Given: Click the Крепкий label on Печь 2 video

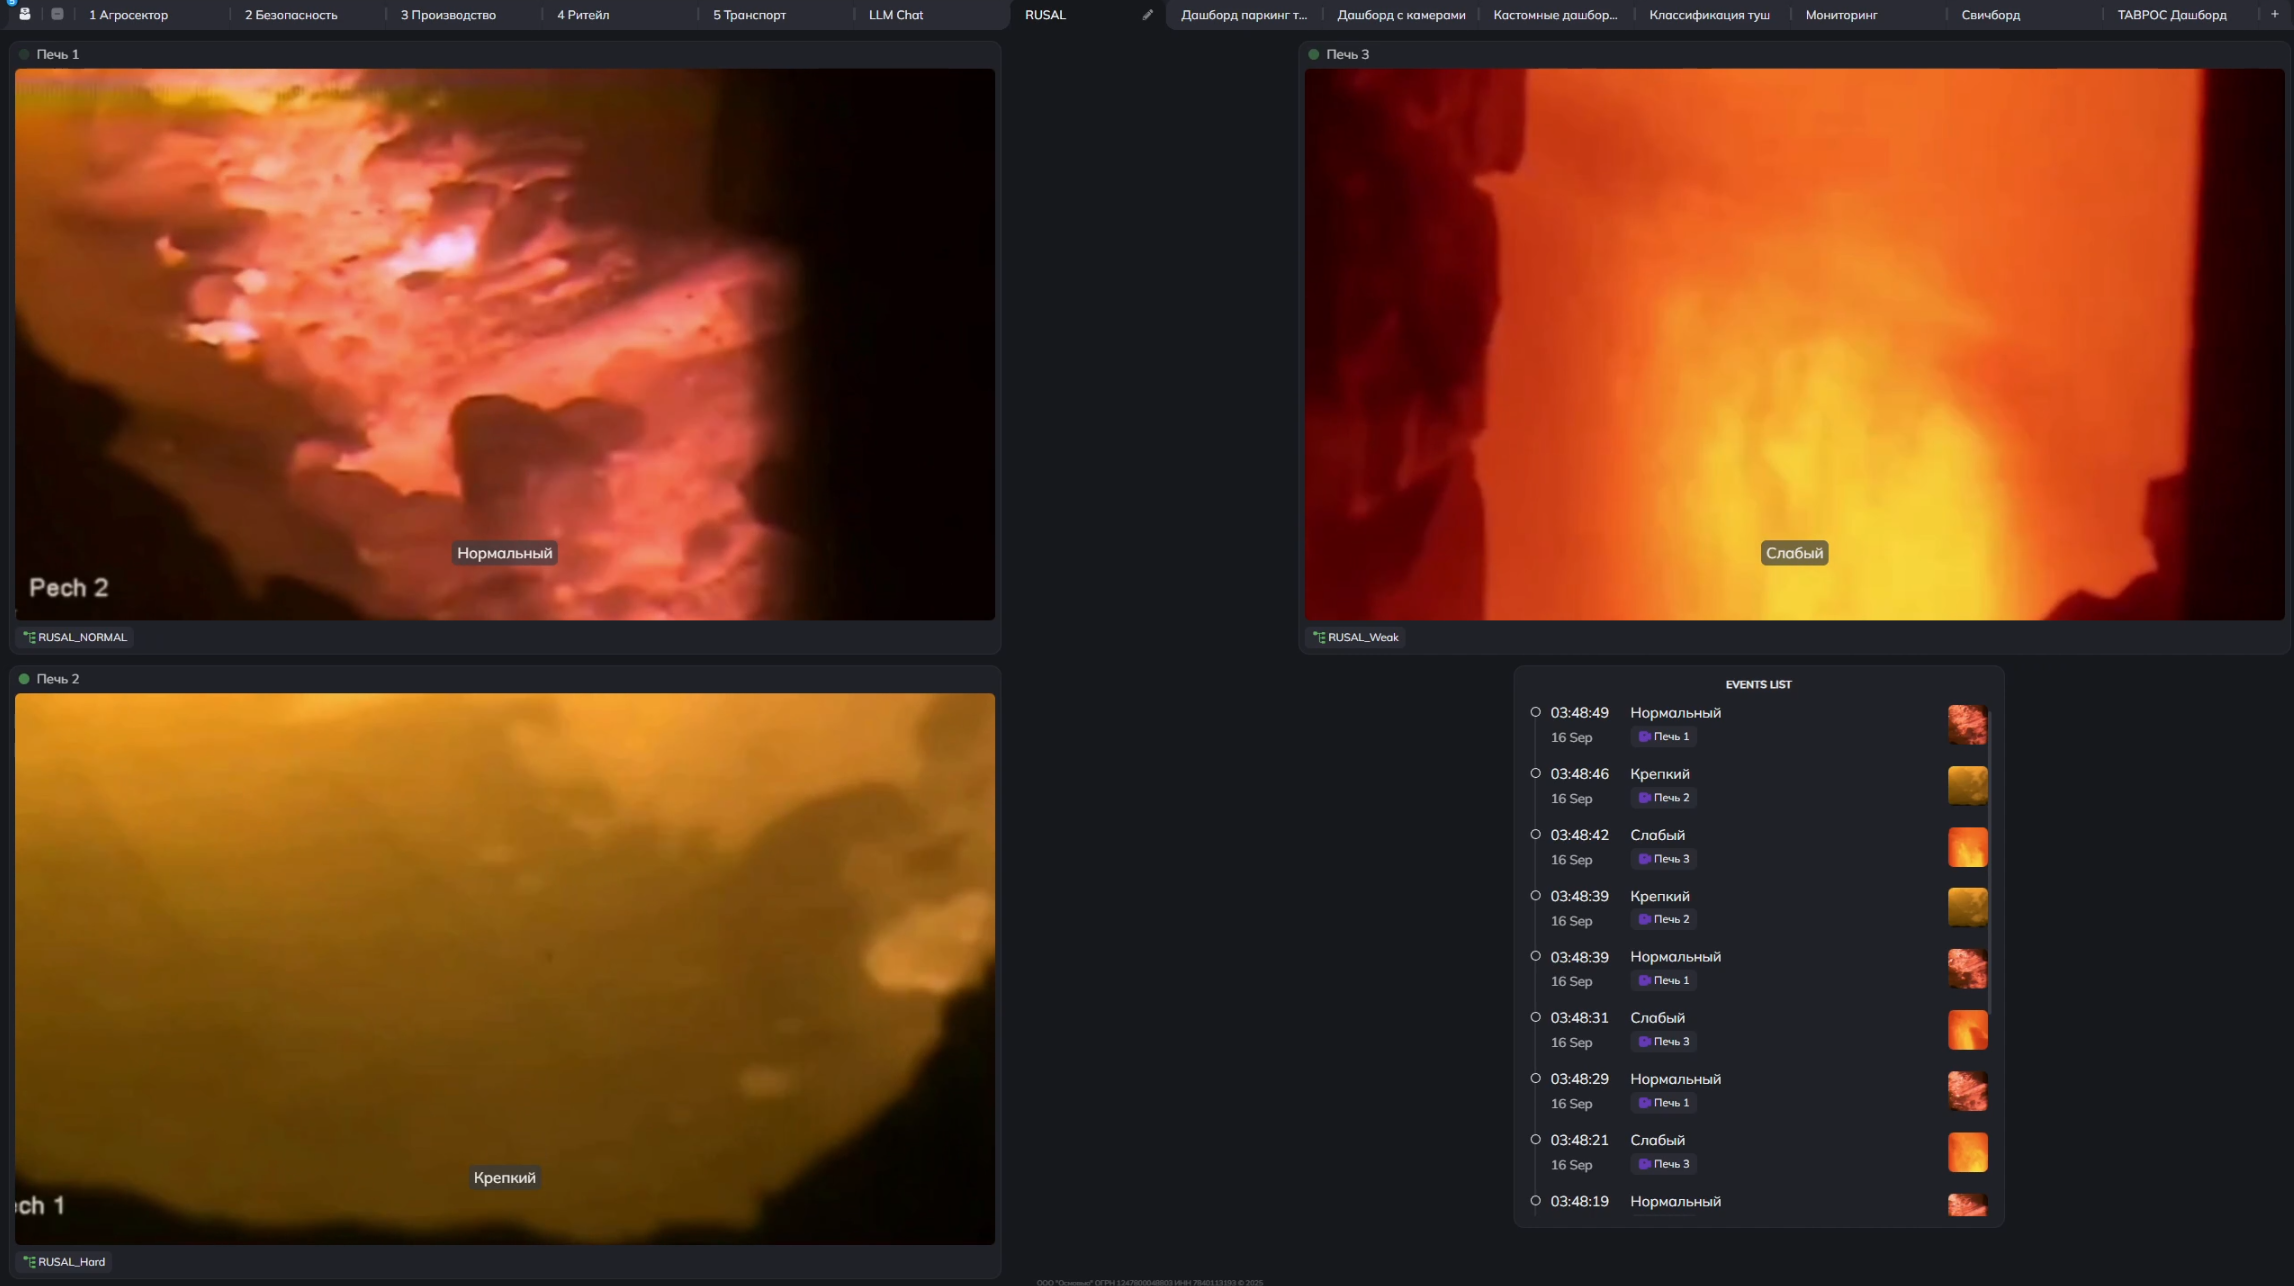Looking at the screenshot, I should 504,1178.
